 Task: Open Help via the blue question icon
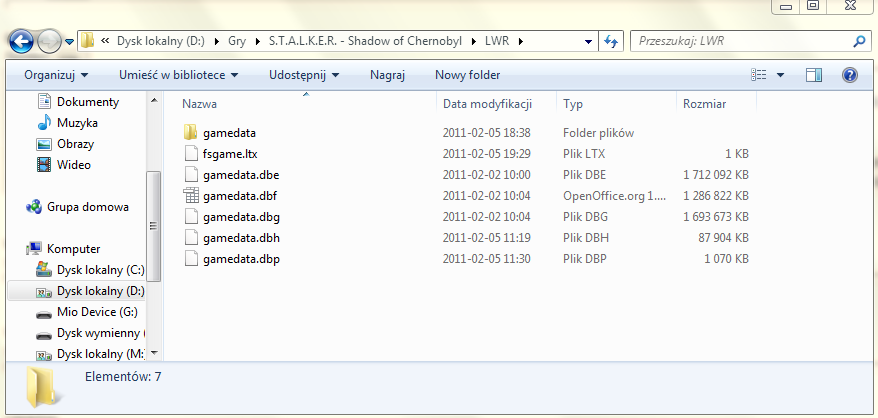click(x=849, y=75)
